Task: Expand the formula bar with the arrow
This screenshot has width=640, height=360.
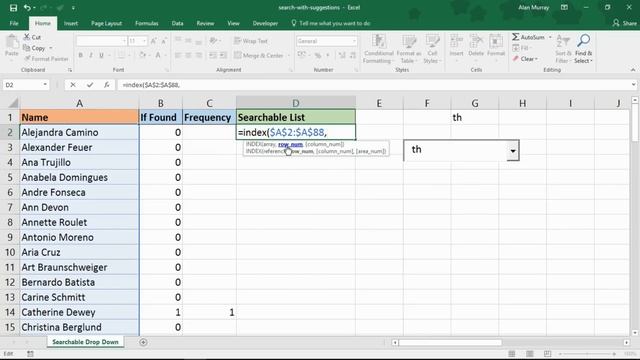Action: coord(633,85)
